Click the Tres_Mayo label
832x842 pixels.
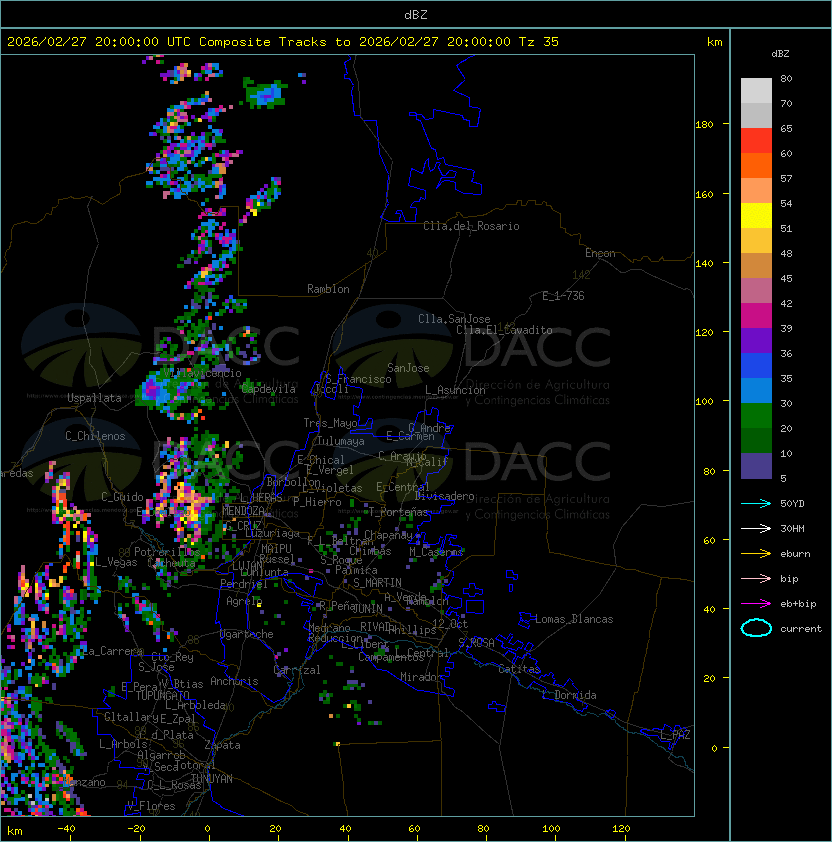coord(330,423)
